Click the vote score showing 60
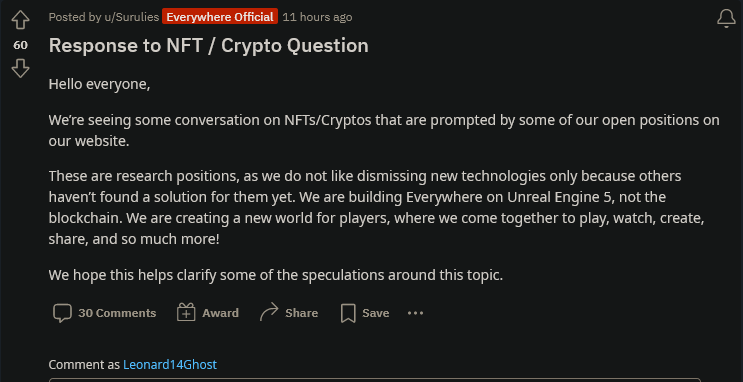743x382 pixels. pos(20,45)
